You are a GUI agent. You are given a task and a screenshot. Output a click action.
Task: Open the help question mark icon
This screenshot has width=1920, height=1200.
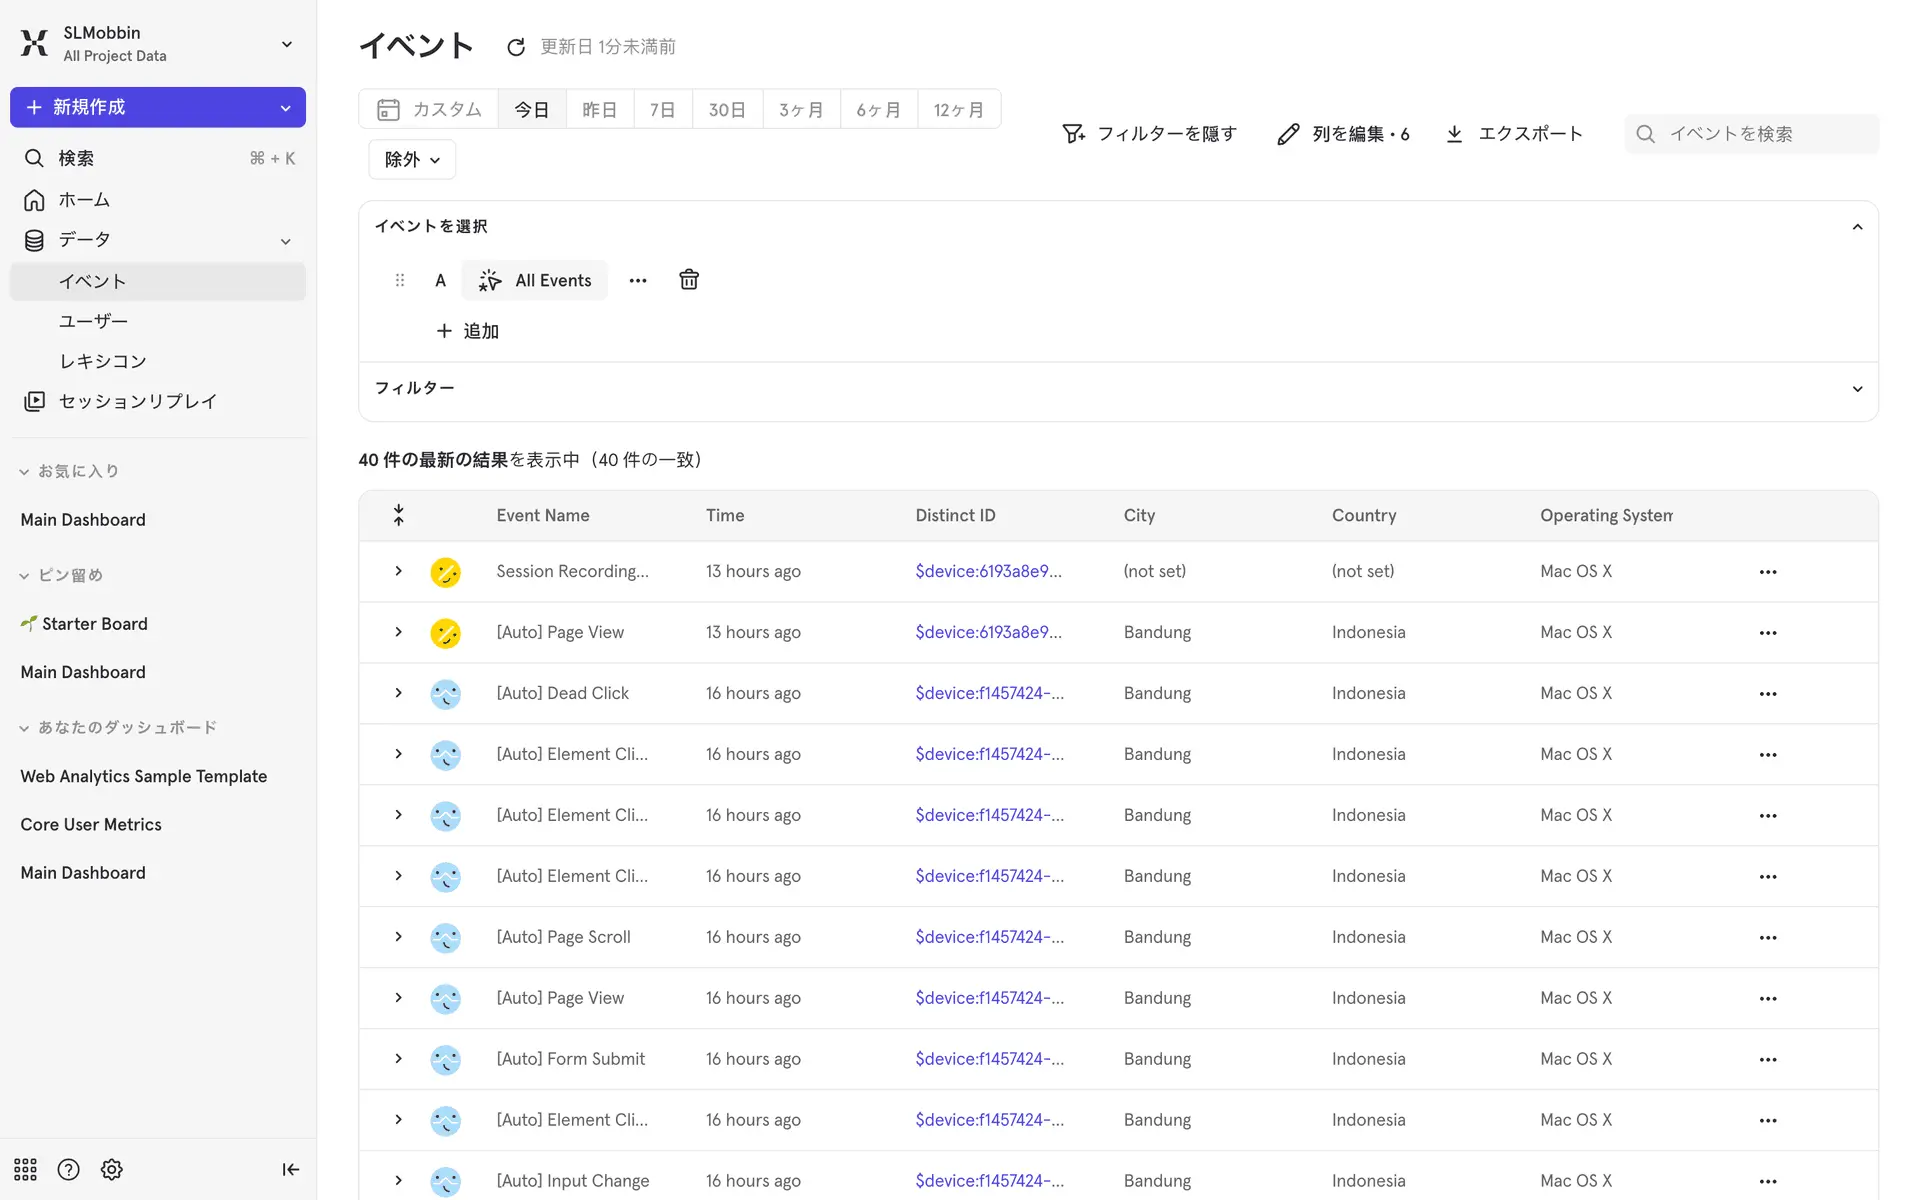(68, 1169)
